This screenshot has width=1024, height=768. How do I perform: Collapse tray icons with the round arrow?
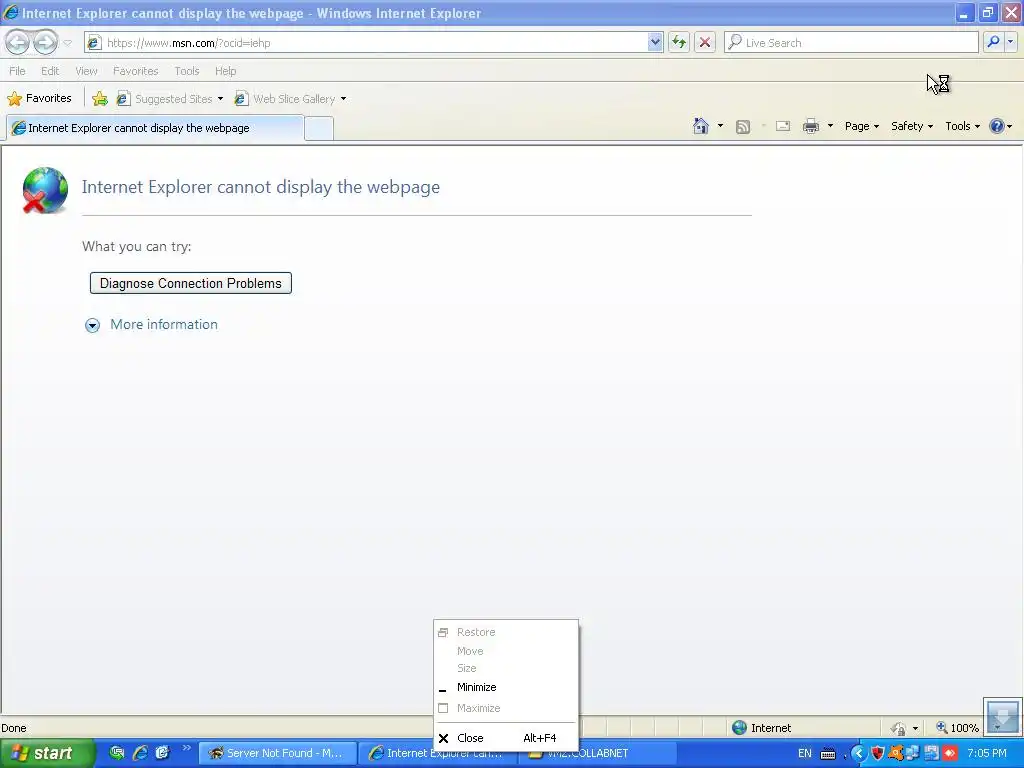[858, 754]
